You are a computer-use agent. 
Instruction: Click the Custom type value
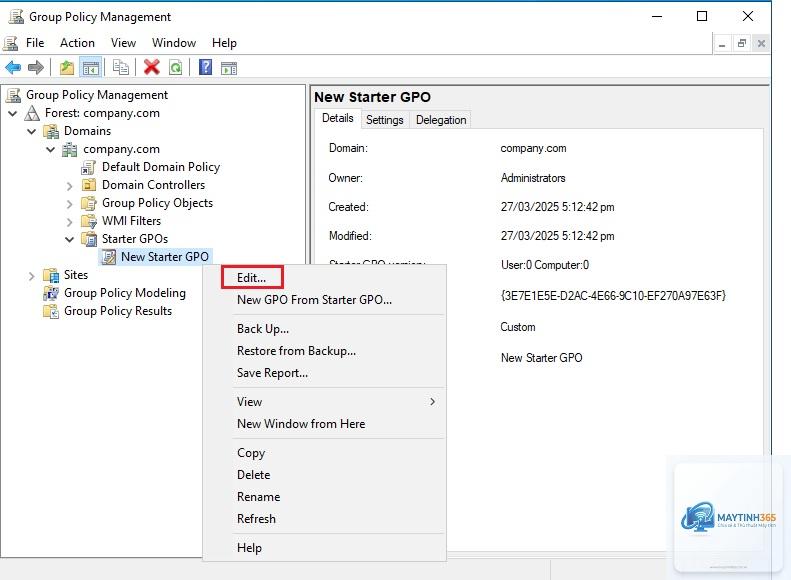pos(518,327)
